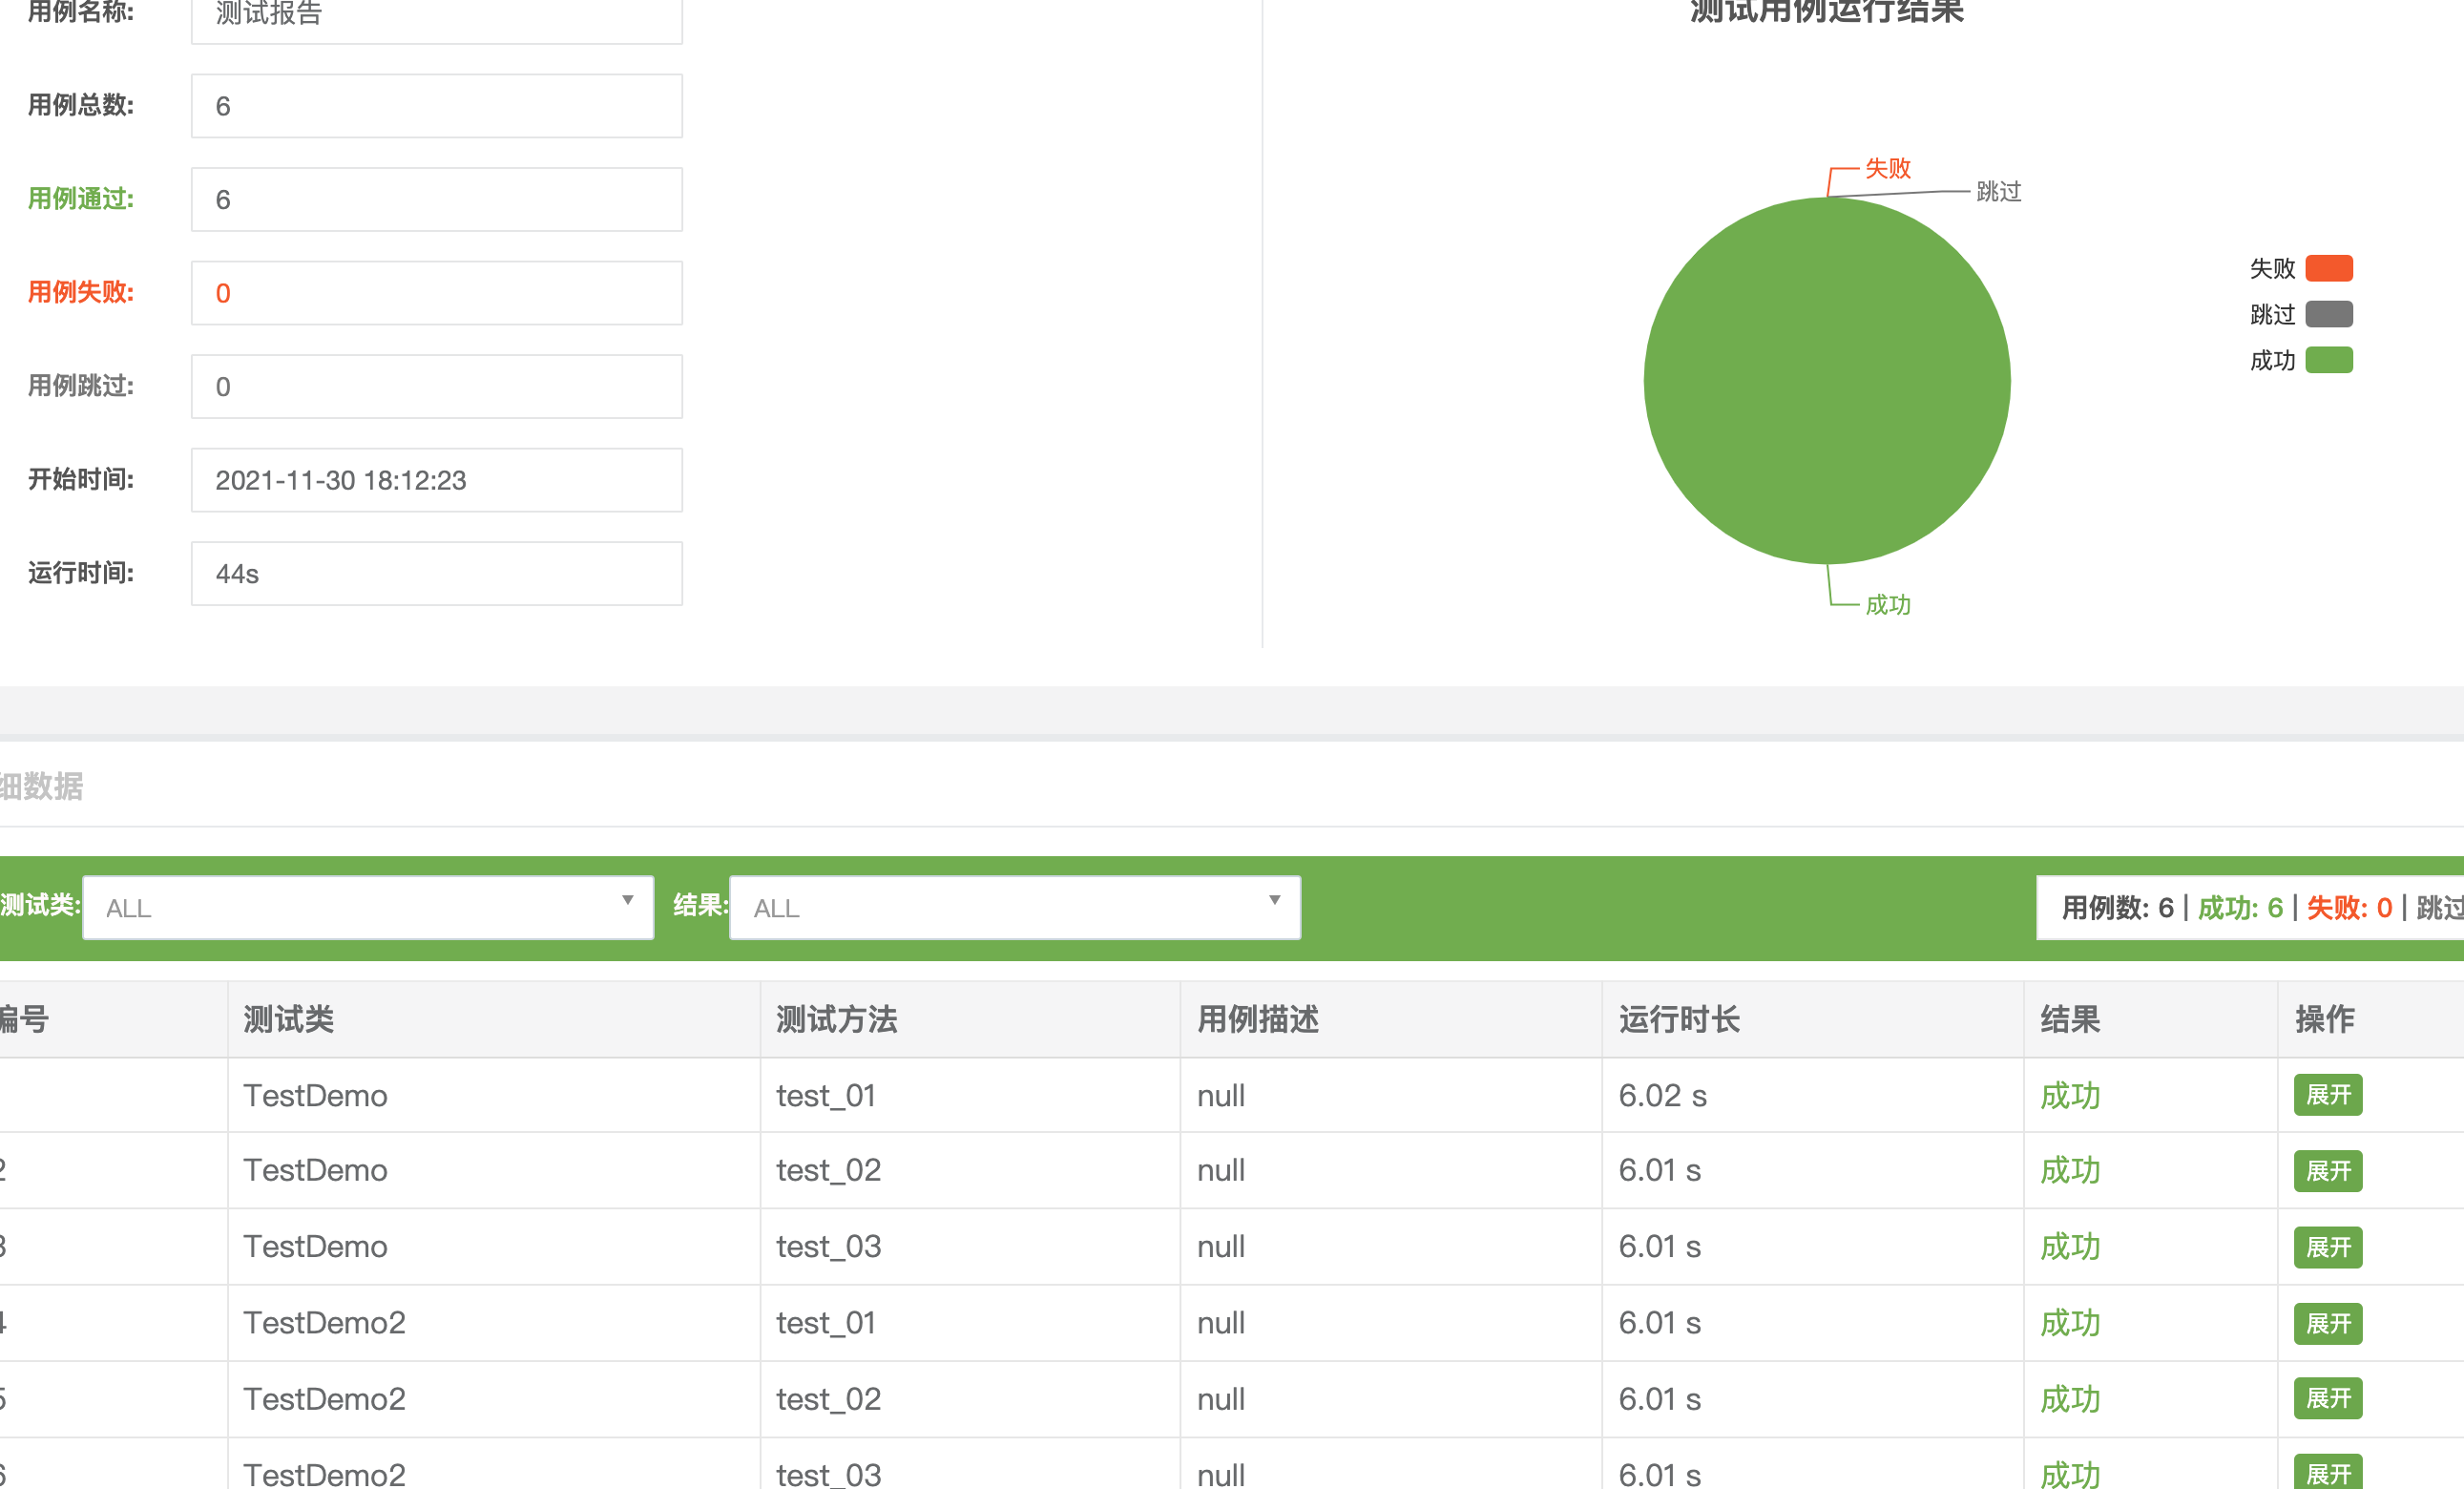Click the 失败 pie chart label

(1887, 168)
